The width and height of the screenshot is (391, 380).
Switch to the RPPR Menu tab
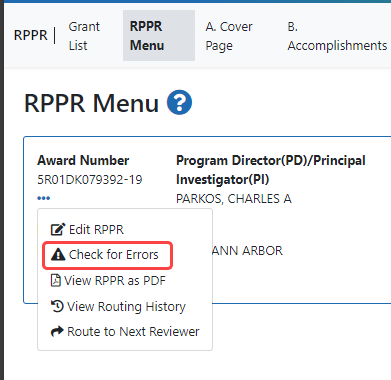click(159, 36)
